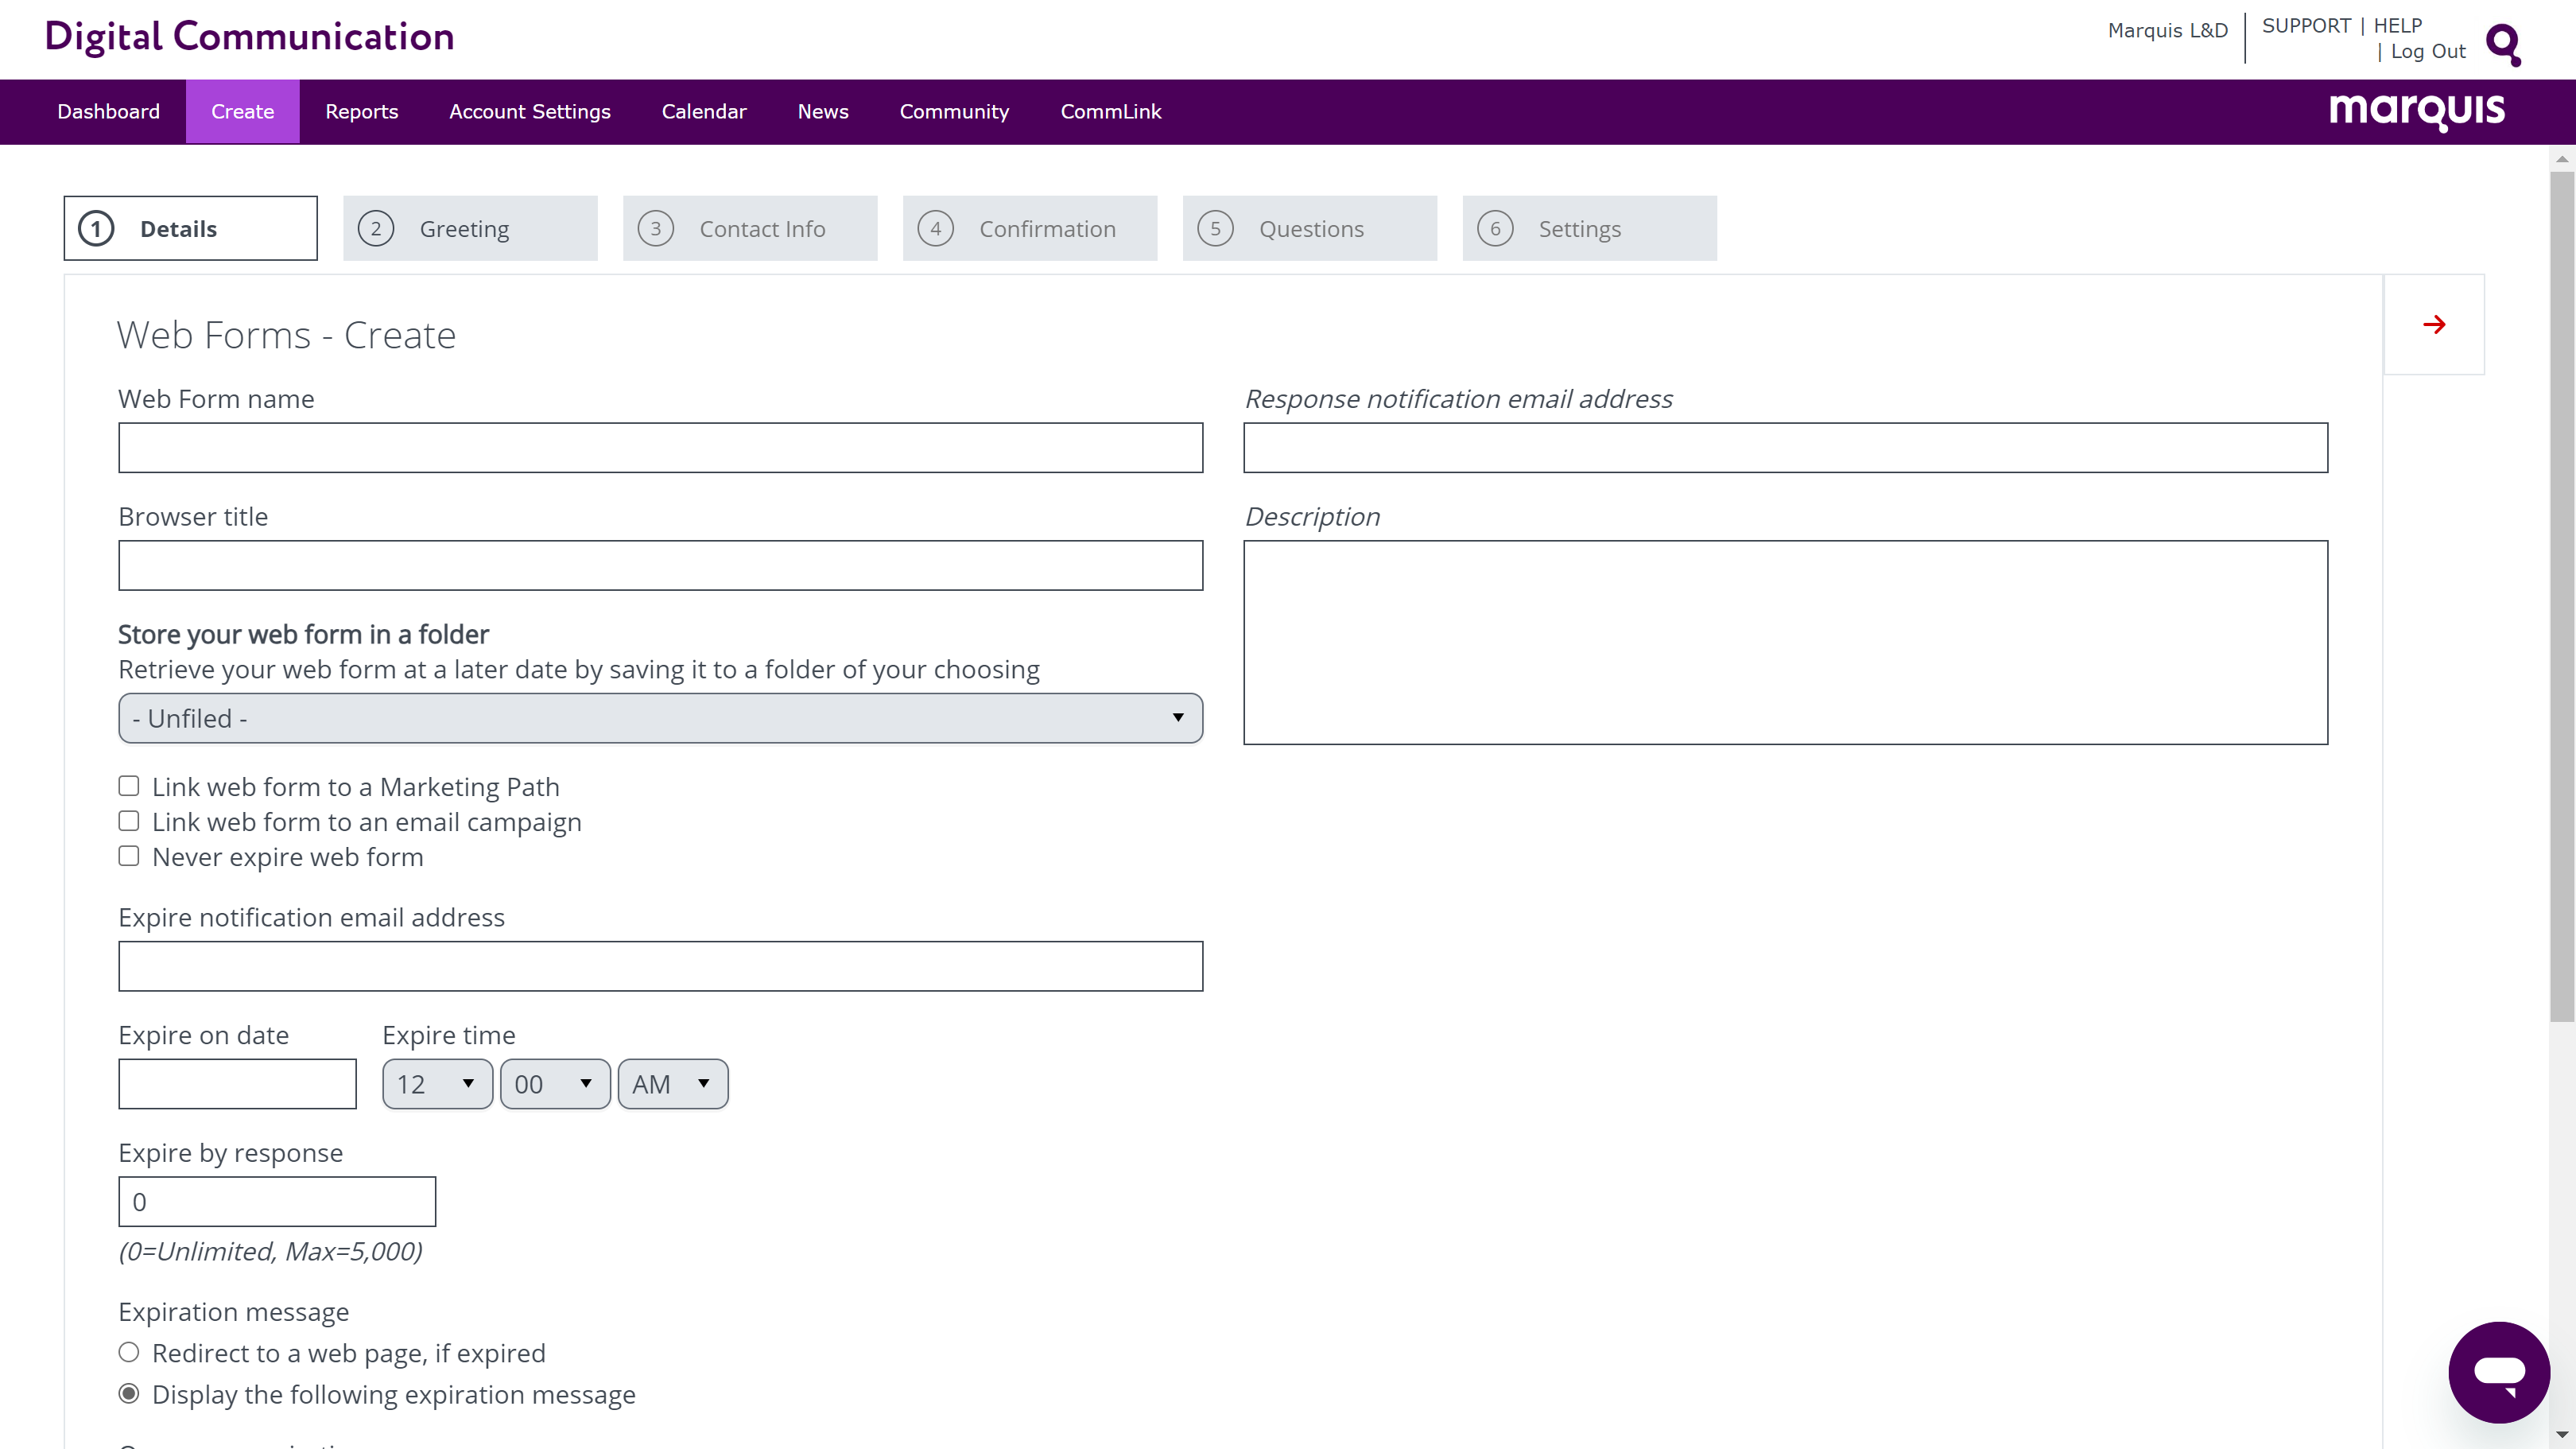Open the Create menu
Viewport: 2576px width, 1449px height.
(242, 111)
